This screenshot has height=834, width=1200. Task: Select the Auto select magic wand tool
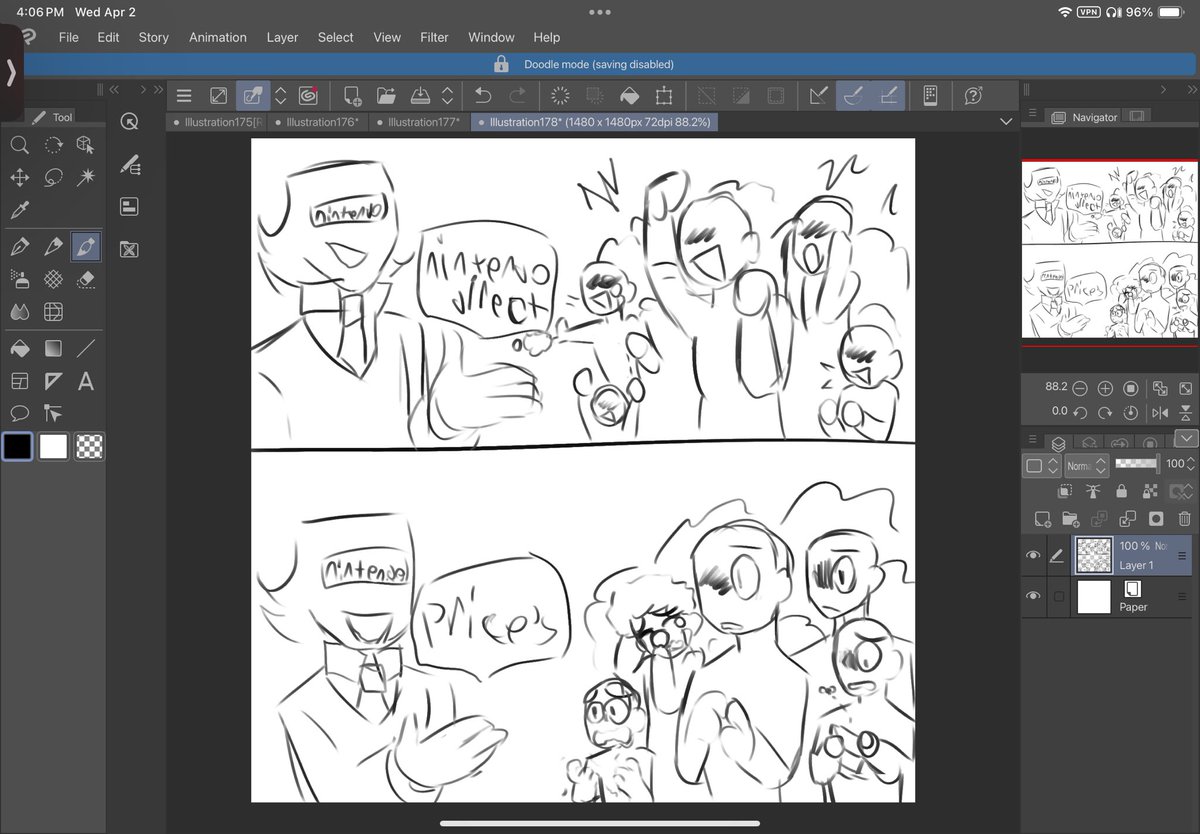click(86, 178)
